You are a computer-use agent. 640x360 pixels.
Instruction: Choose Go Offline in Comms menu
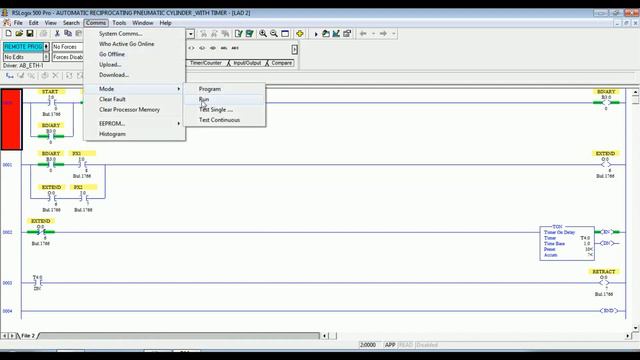coord(134,54)
